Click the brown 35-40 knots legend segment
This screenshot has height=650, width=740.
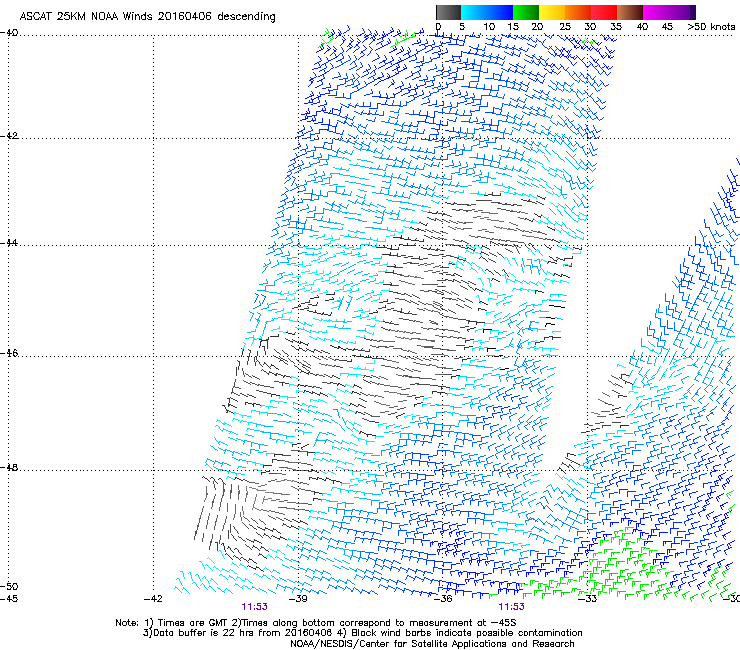[630, 12]
